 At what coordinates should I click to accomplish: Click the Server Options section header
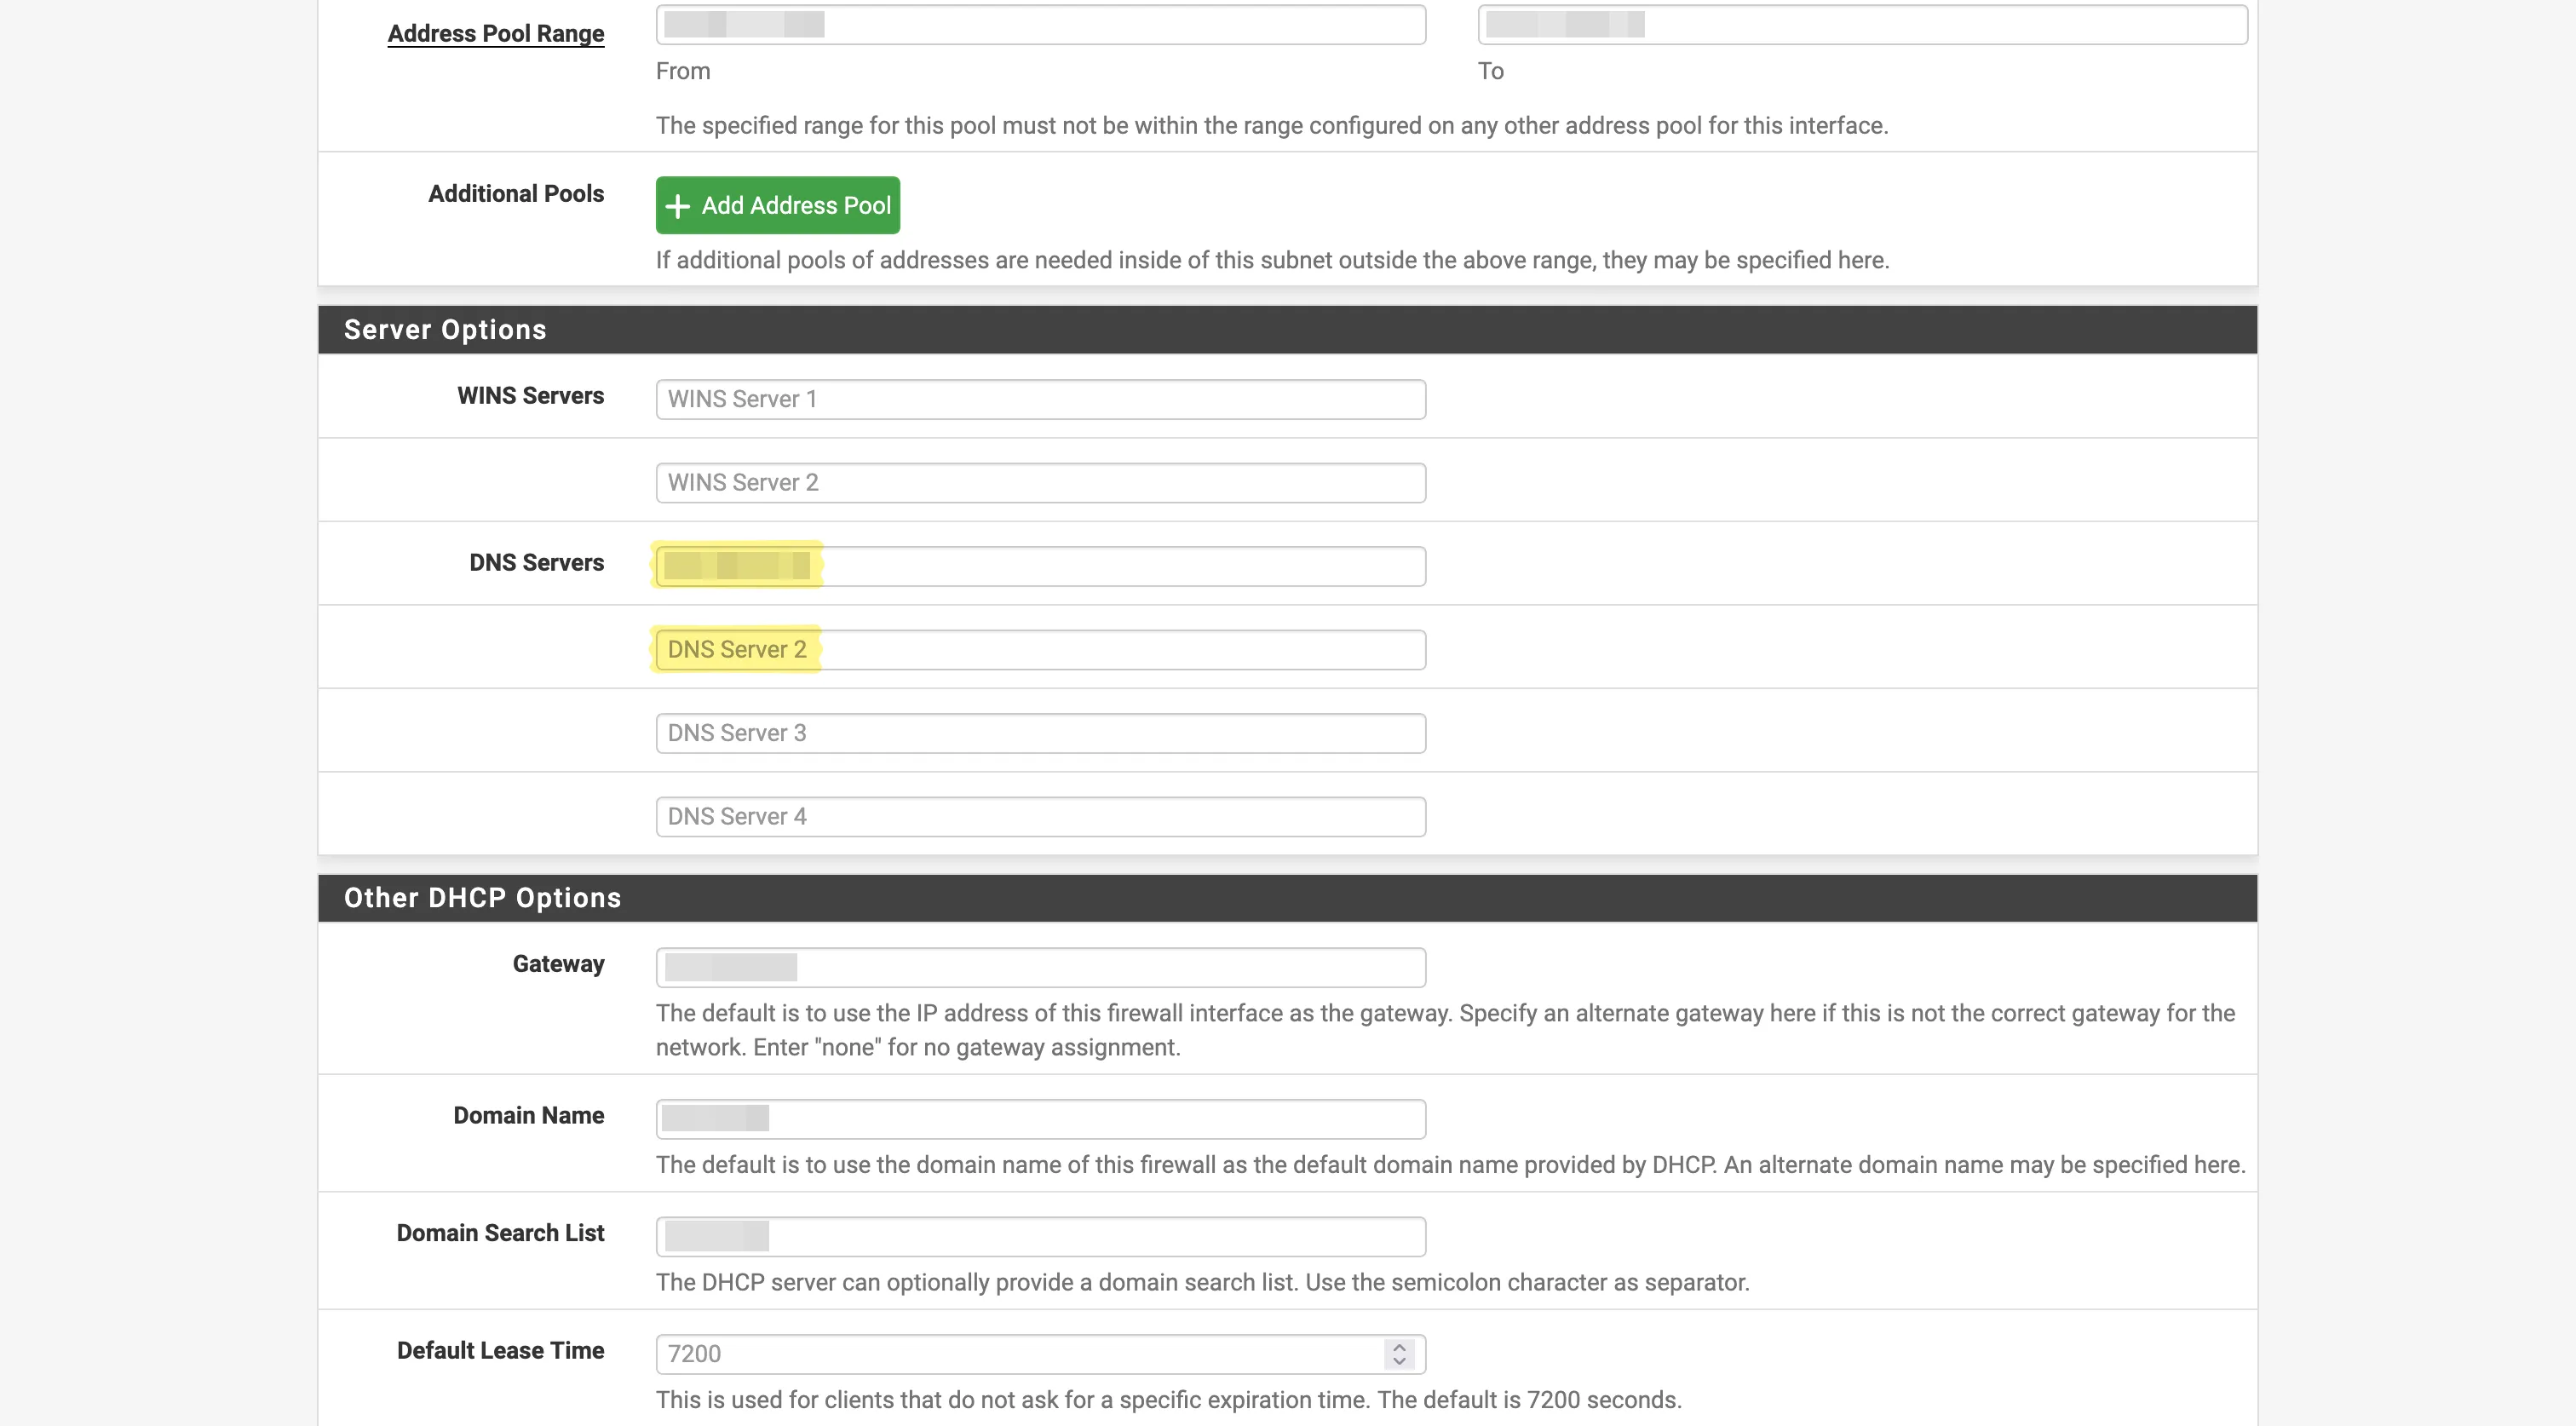[x=1287, y=329]
